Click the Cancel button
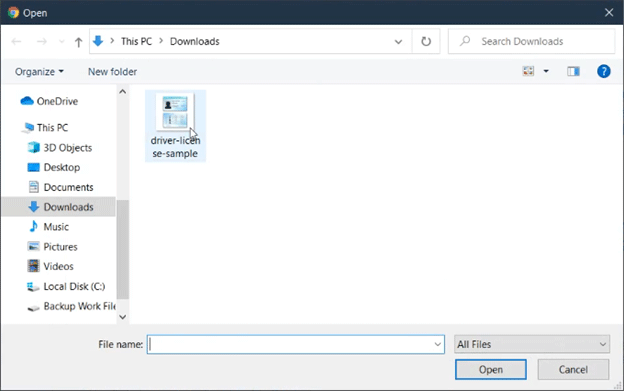This screenshot has height=391, width=624. pos(573,370)
